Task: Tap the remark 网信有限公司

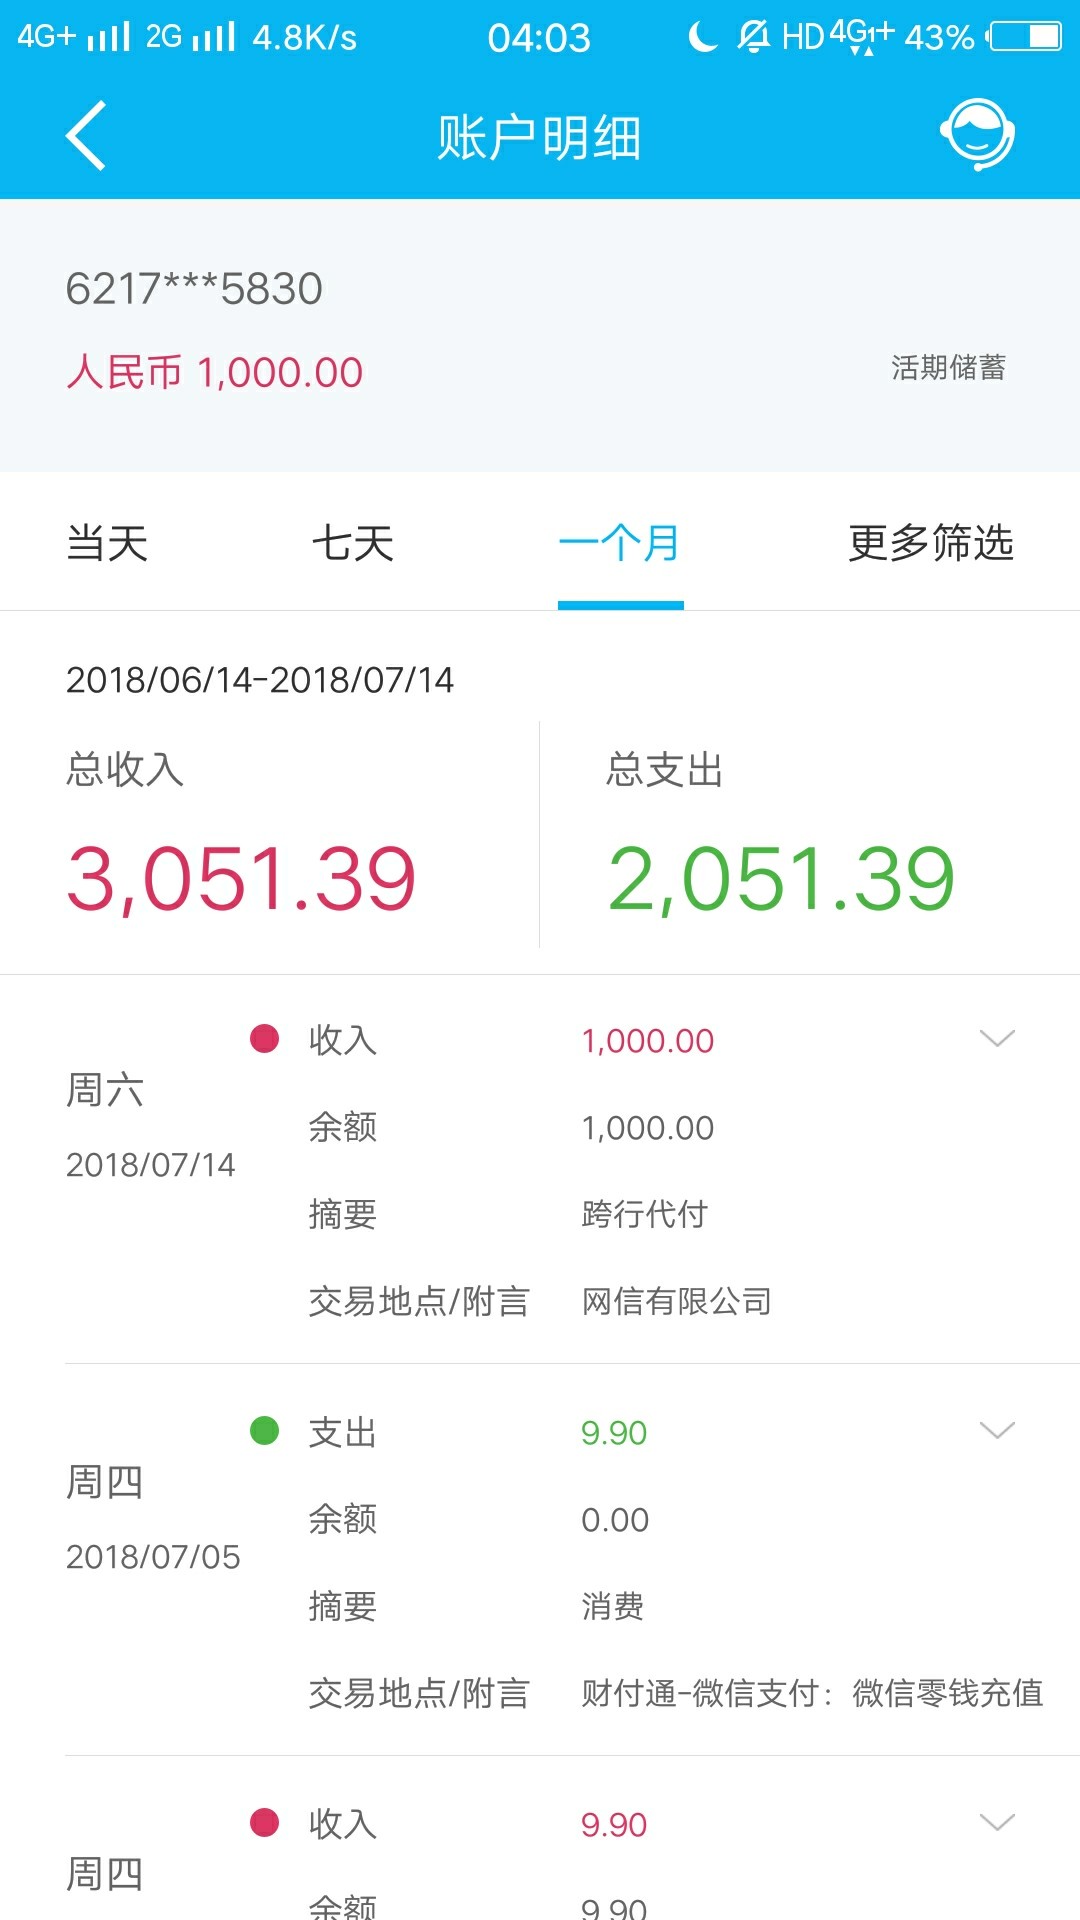Action: coord(677,1301)
